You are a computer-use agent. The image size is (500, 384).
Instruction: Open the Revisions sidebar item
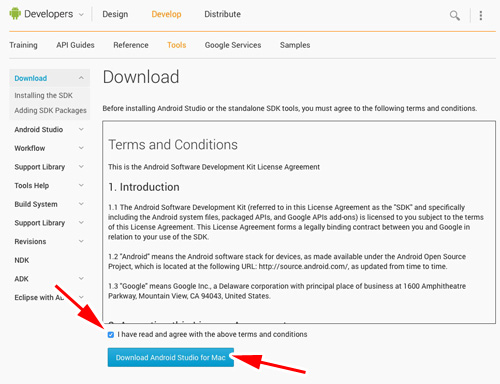pyautogui.click(x=30, y=241)
